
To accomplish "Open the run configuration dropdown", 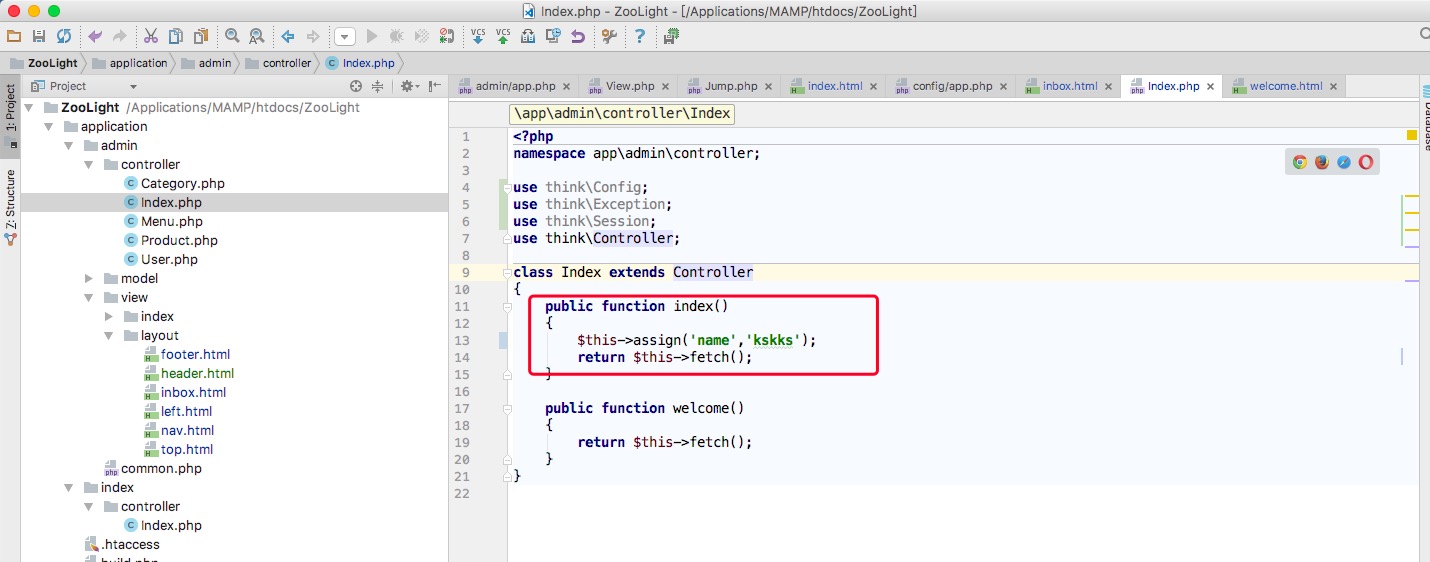I will [x=344, y=37].
